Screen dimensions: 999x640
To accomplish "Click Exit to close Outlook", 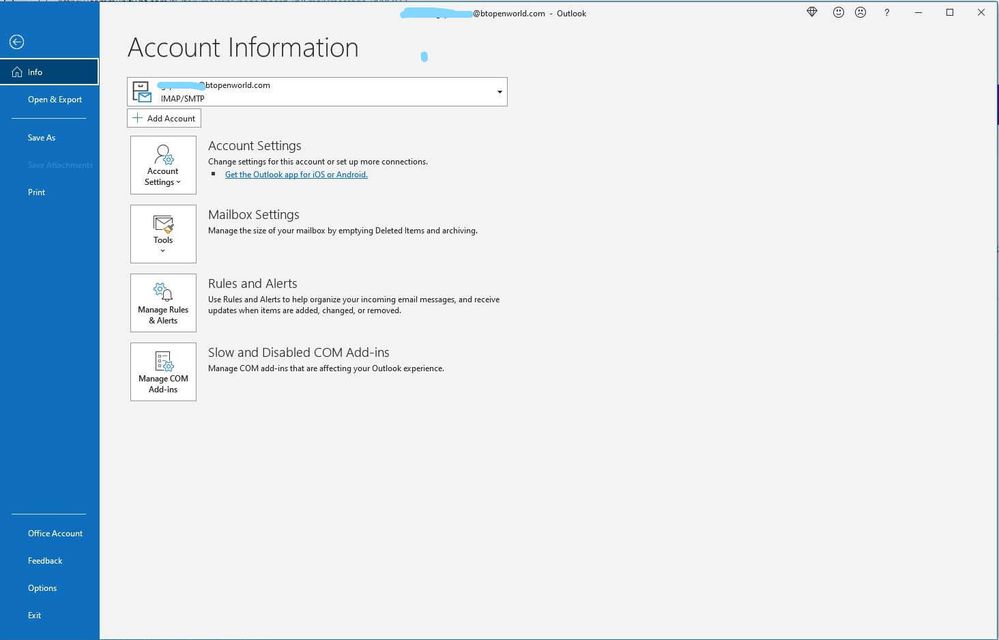I will (35, 615).
